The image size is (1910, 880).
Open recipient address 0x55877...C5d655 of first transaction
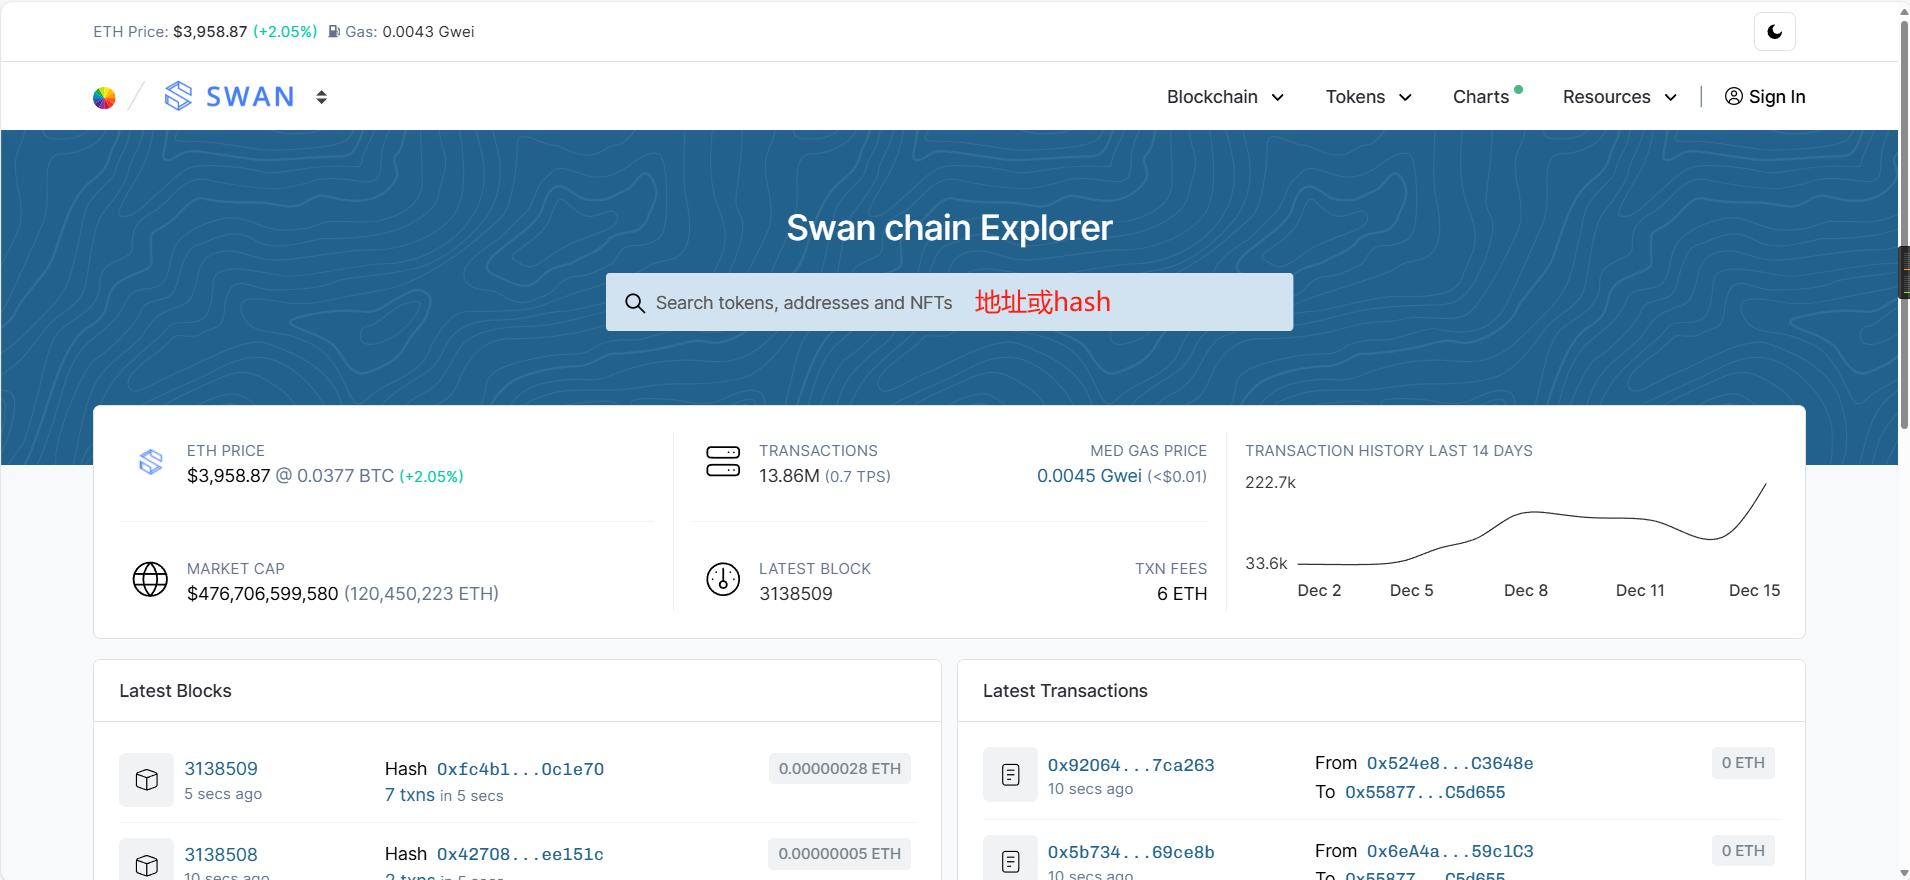pyautogui.click(x=1425, y=792)
